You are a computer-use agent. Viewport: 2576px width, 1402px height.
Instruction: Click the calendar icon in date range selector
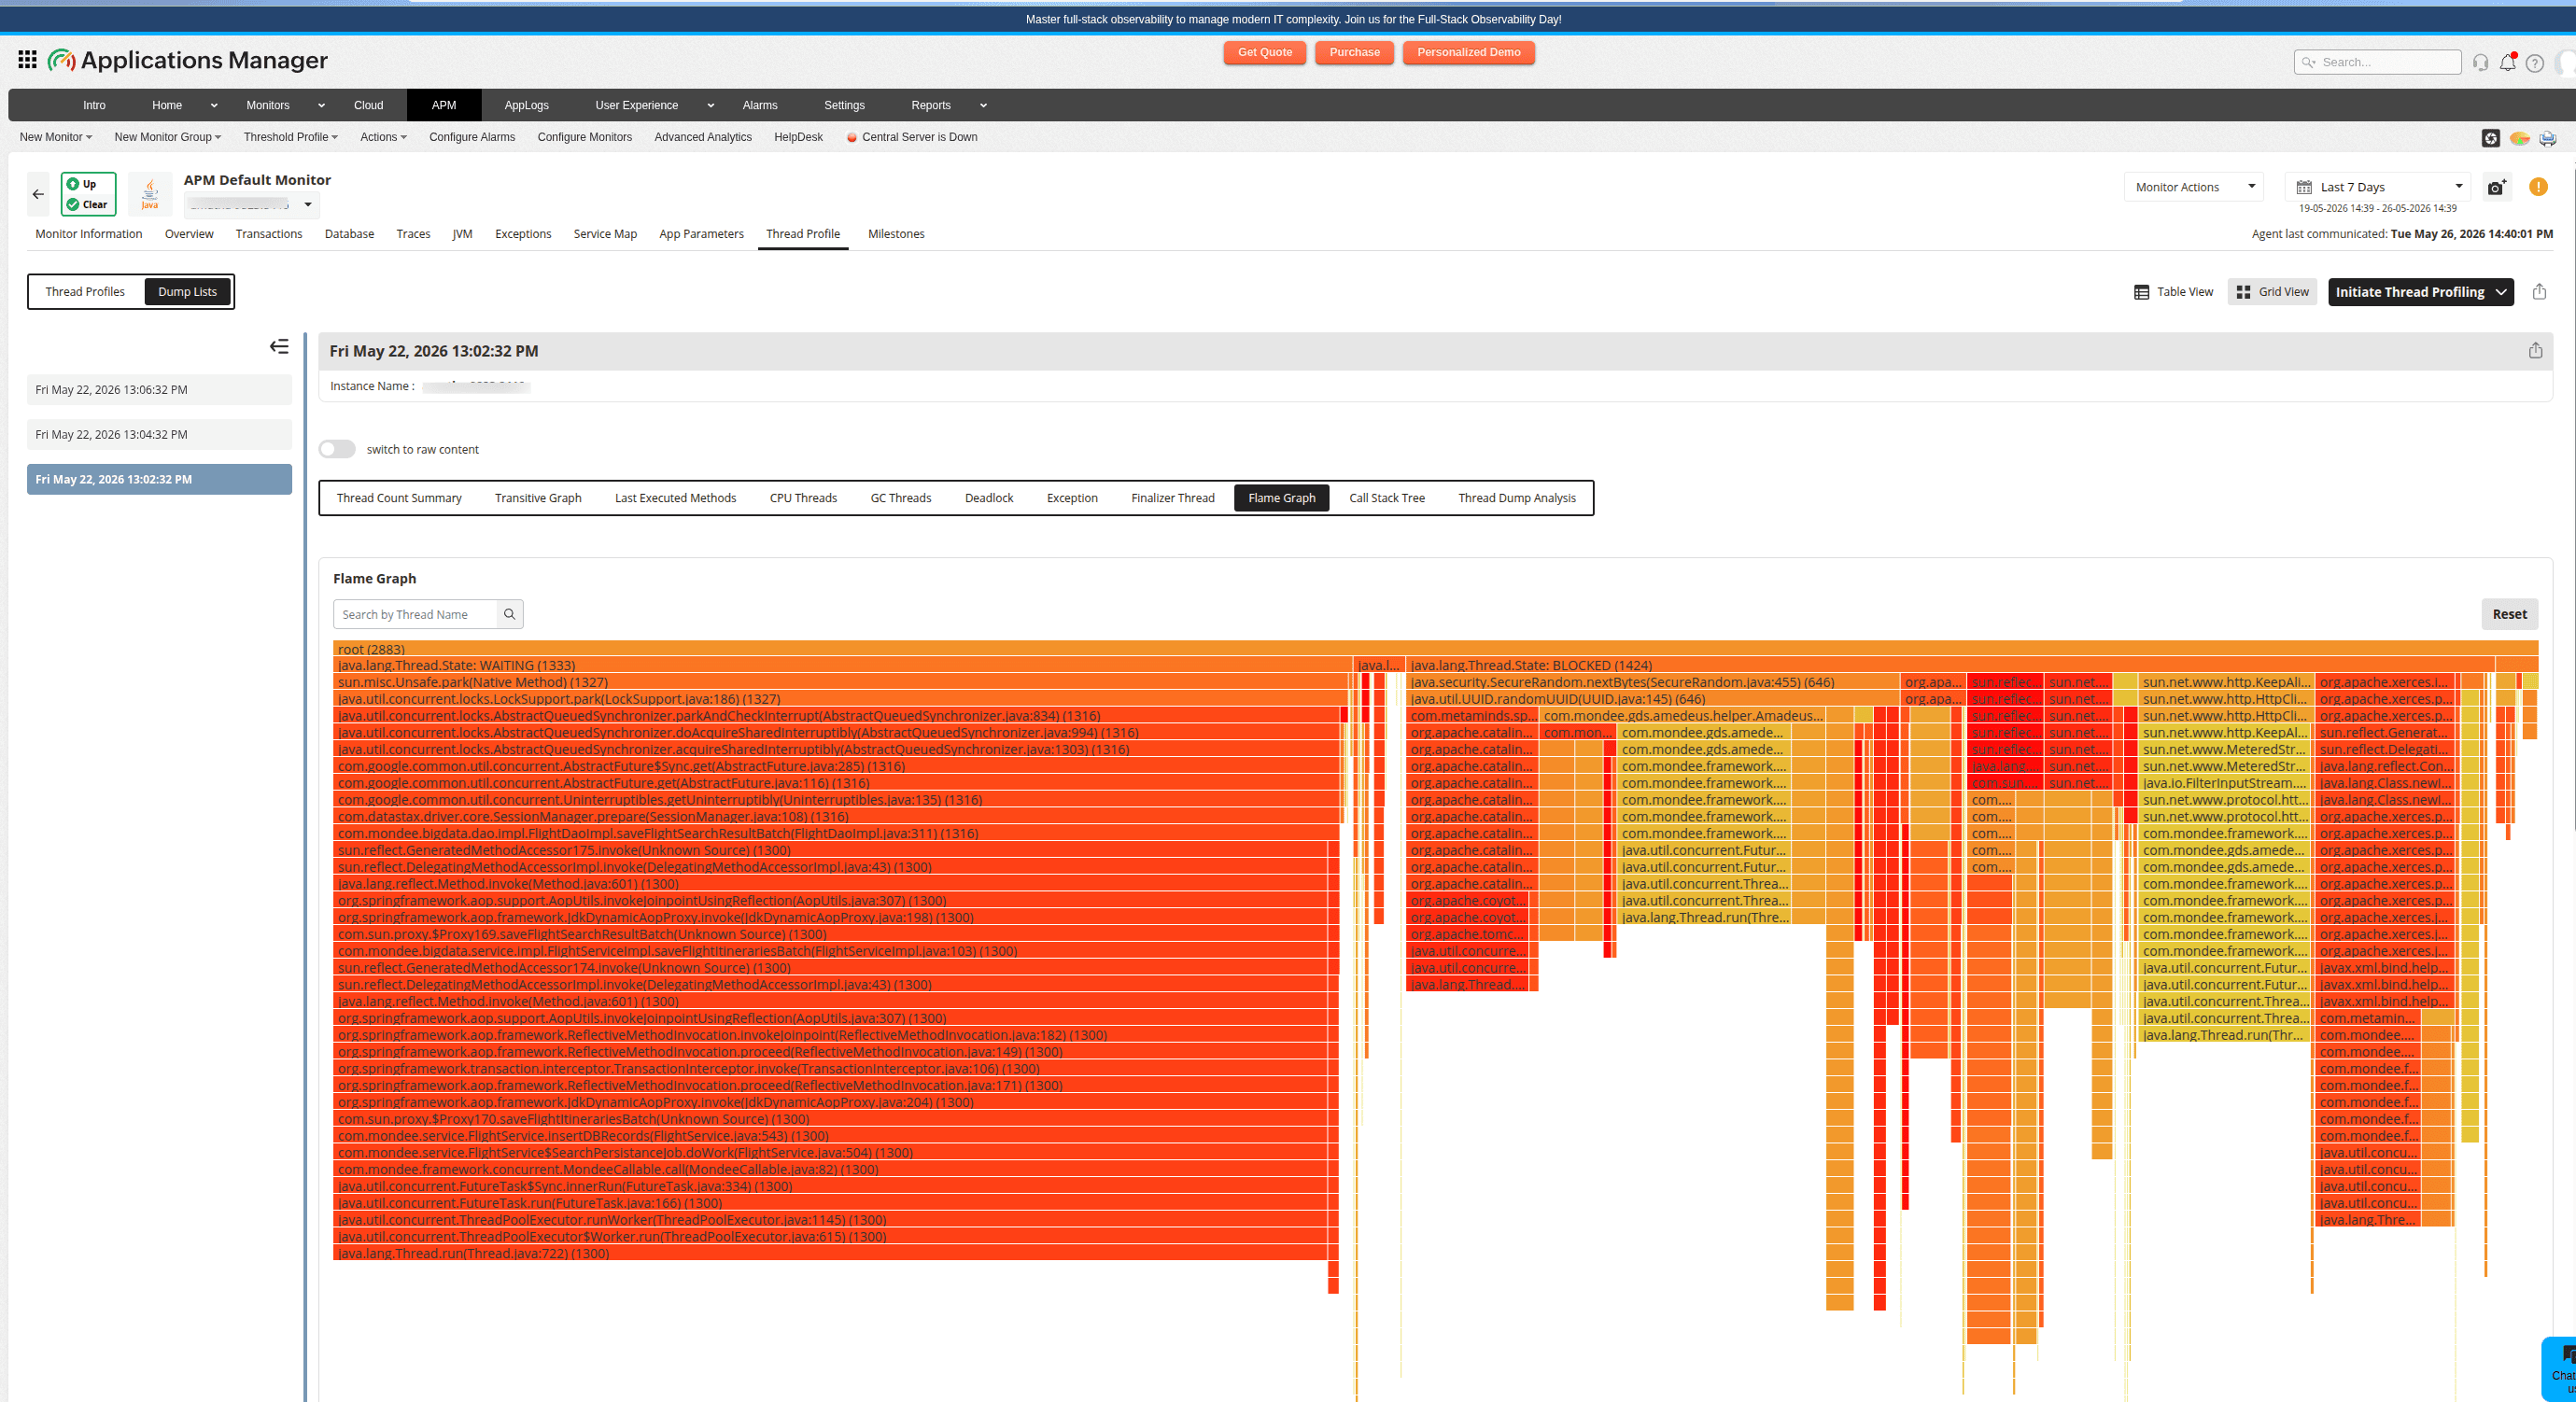tap(2304, 187)
